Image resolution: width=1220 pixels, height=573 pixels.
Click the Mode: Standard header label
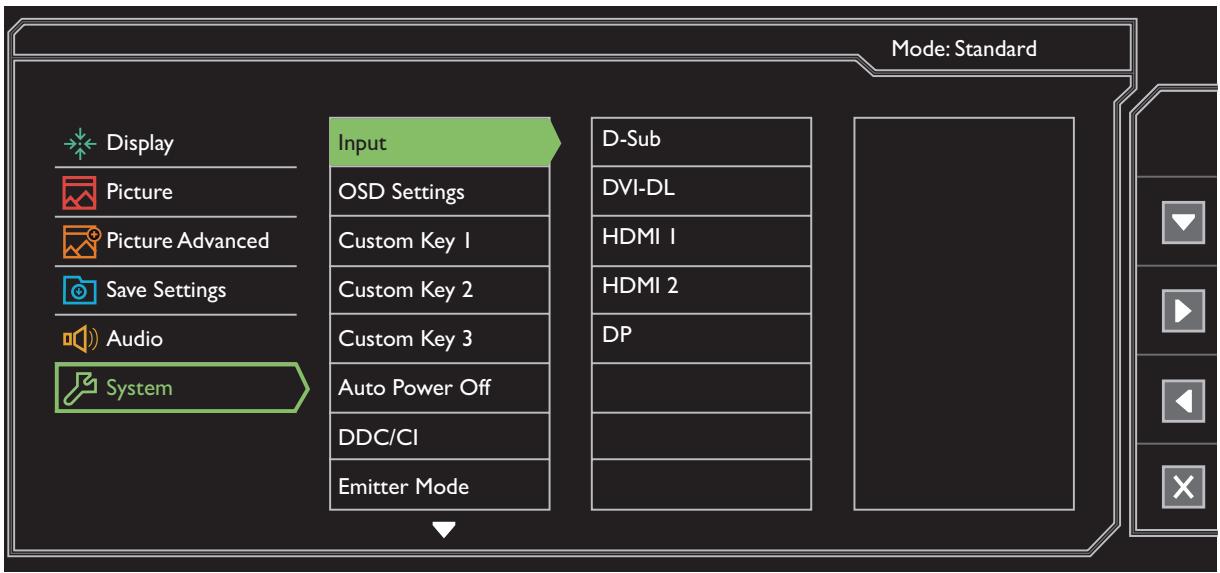click(963, 47)
